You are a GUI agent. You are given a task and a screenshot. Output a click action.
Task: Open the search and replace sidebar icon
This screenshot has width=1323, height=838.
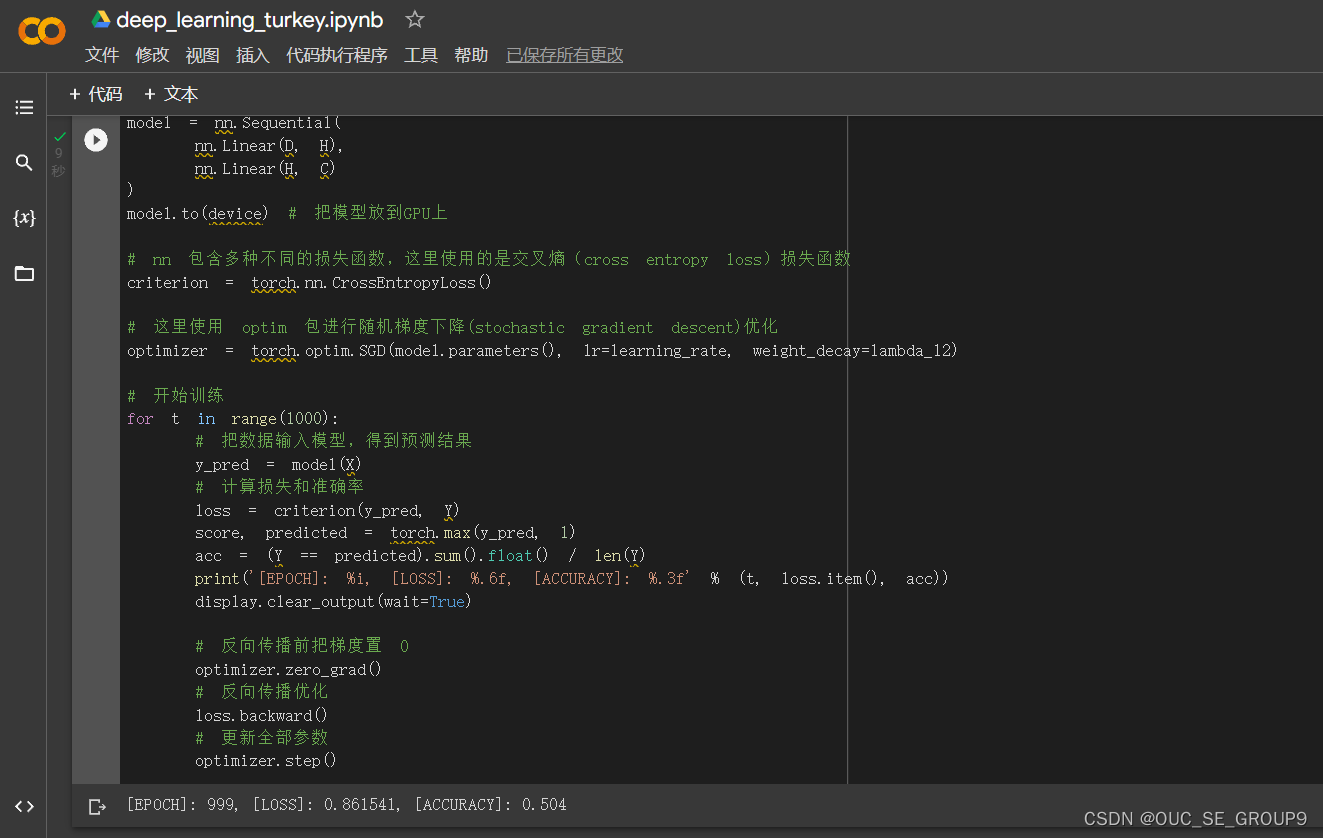tap(24, 162)
